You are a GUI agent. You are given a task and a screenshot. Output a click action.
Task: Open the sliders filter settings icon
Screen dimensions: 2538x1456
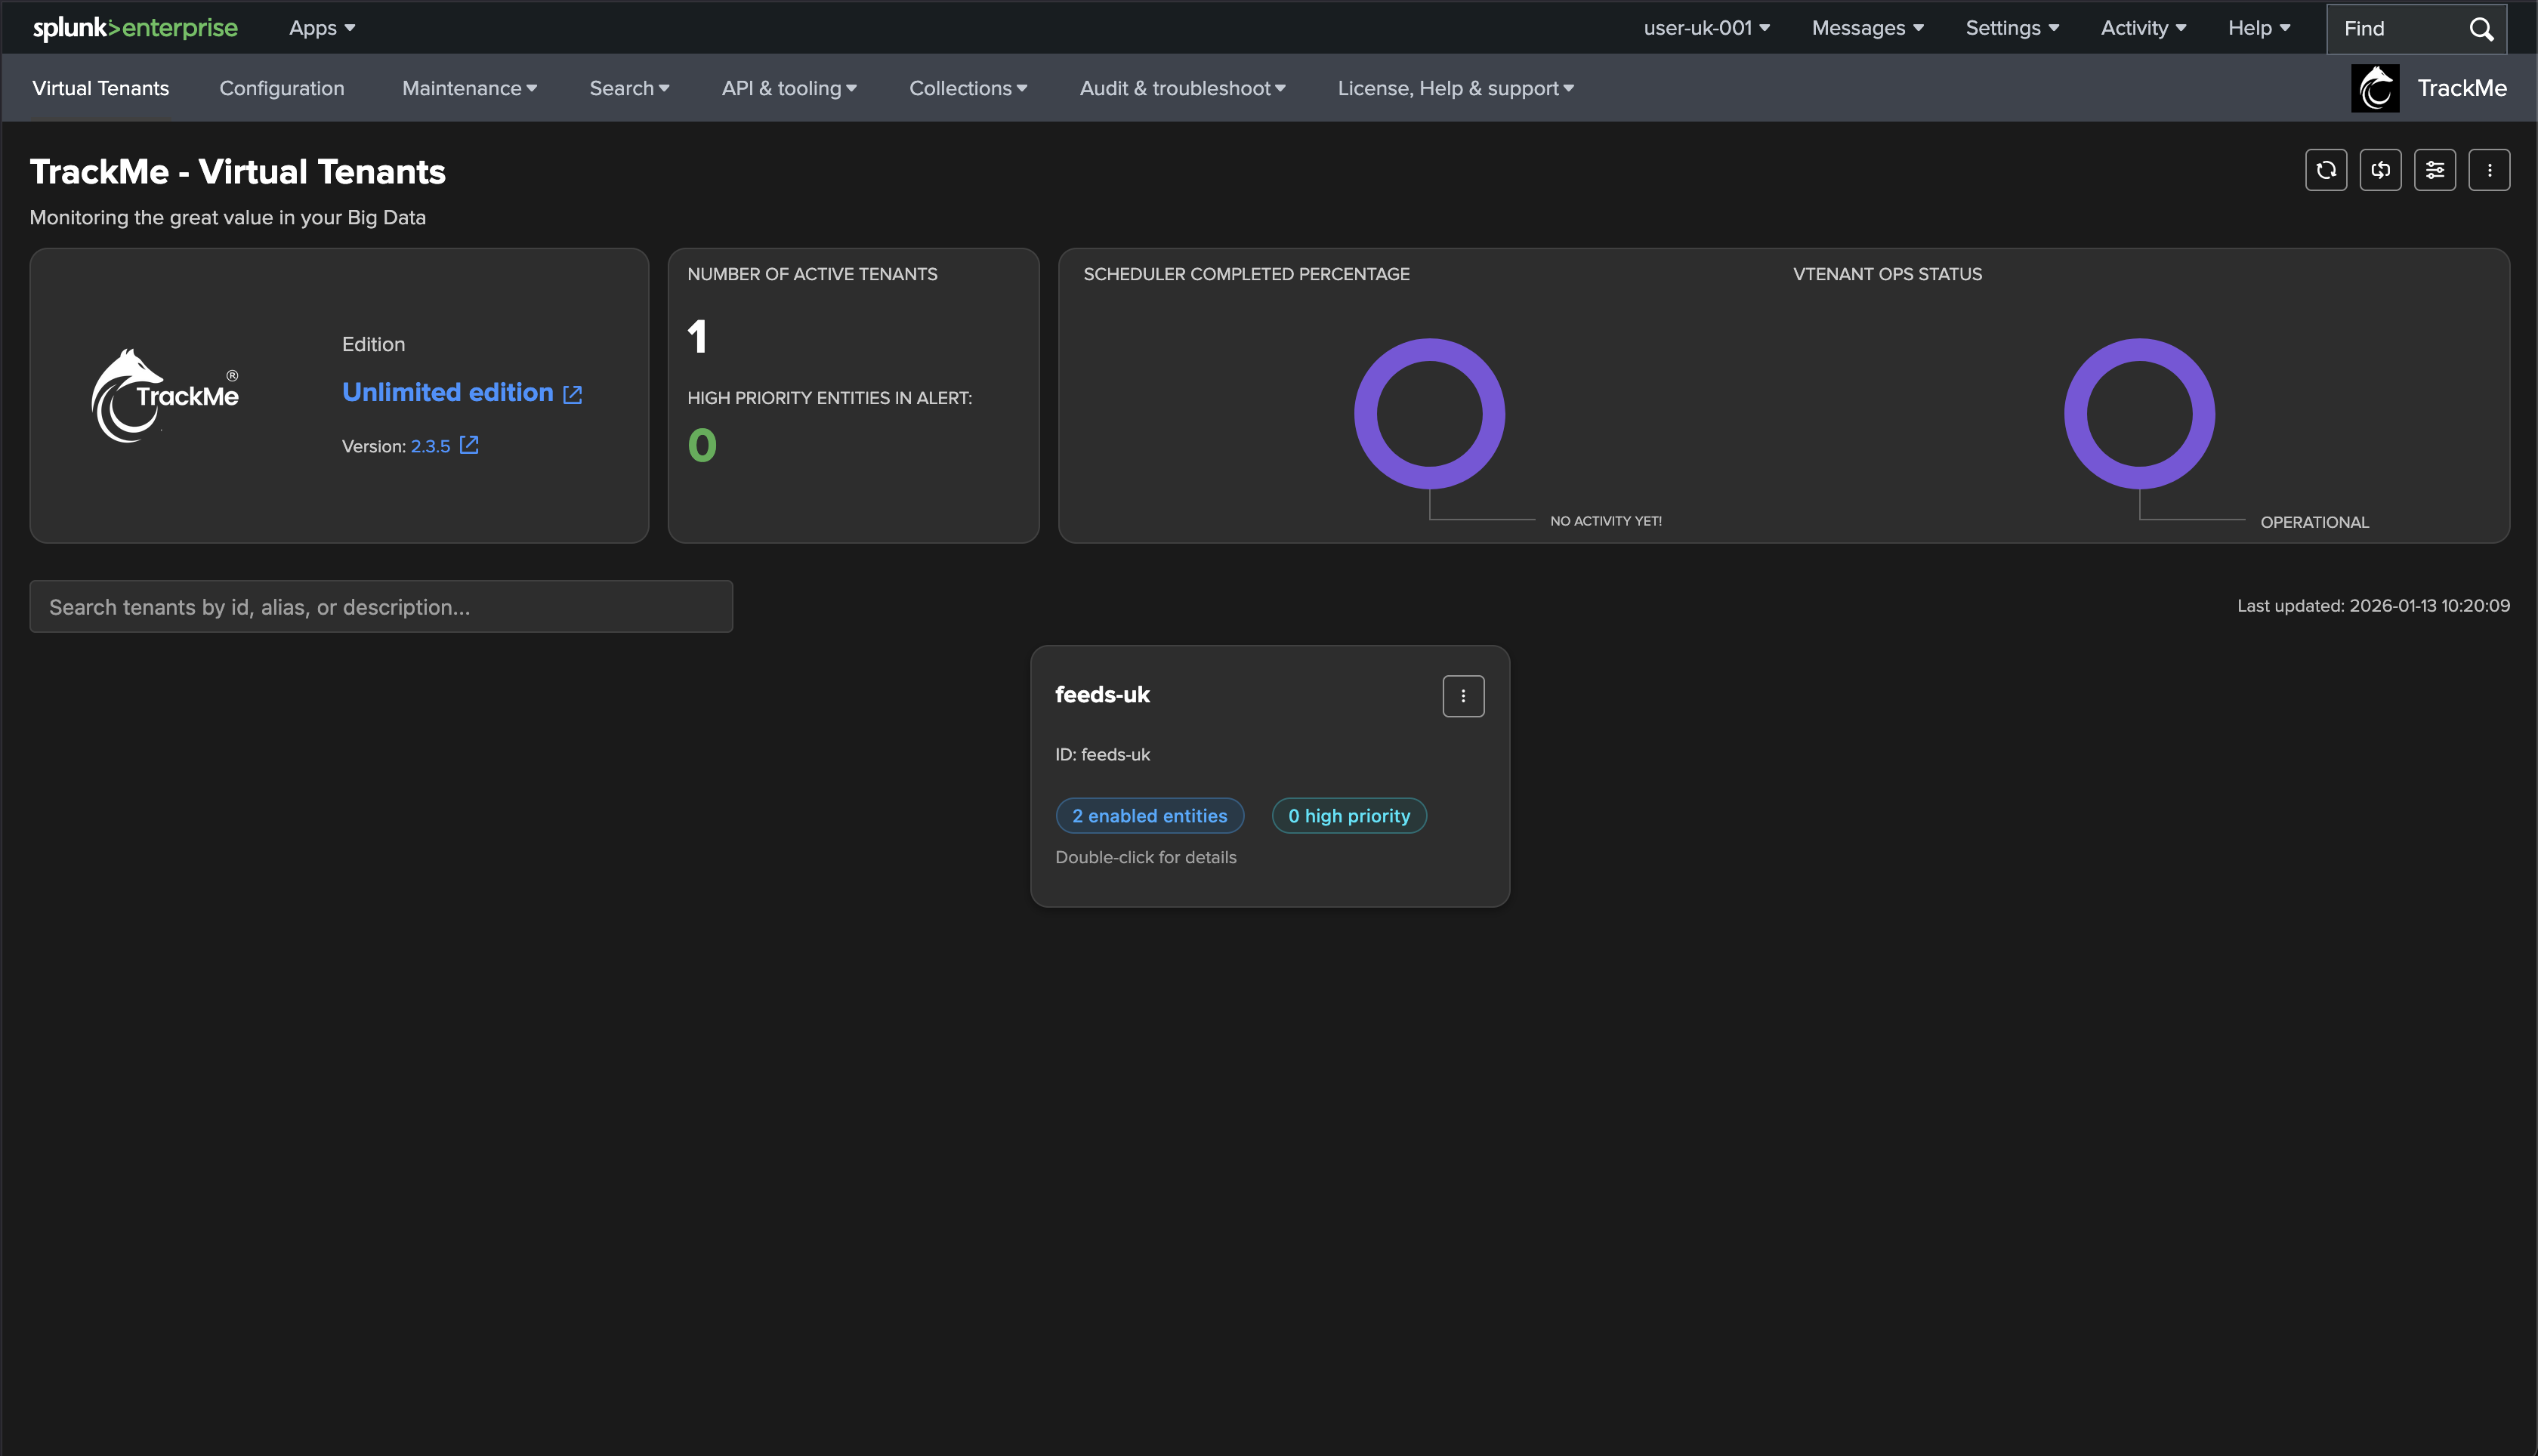[x=2434, y=170]
